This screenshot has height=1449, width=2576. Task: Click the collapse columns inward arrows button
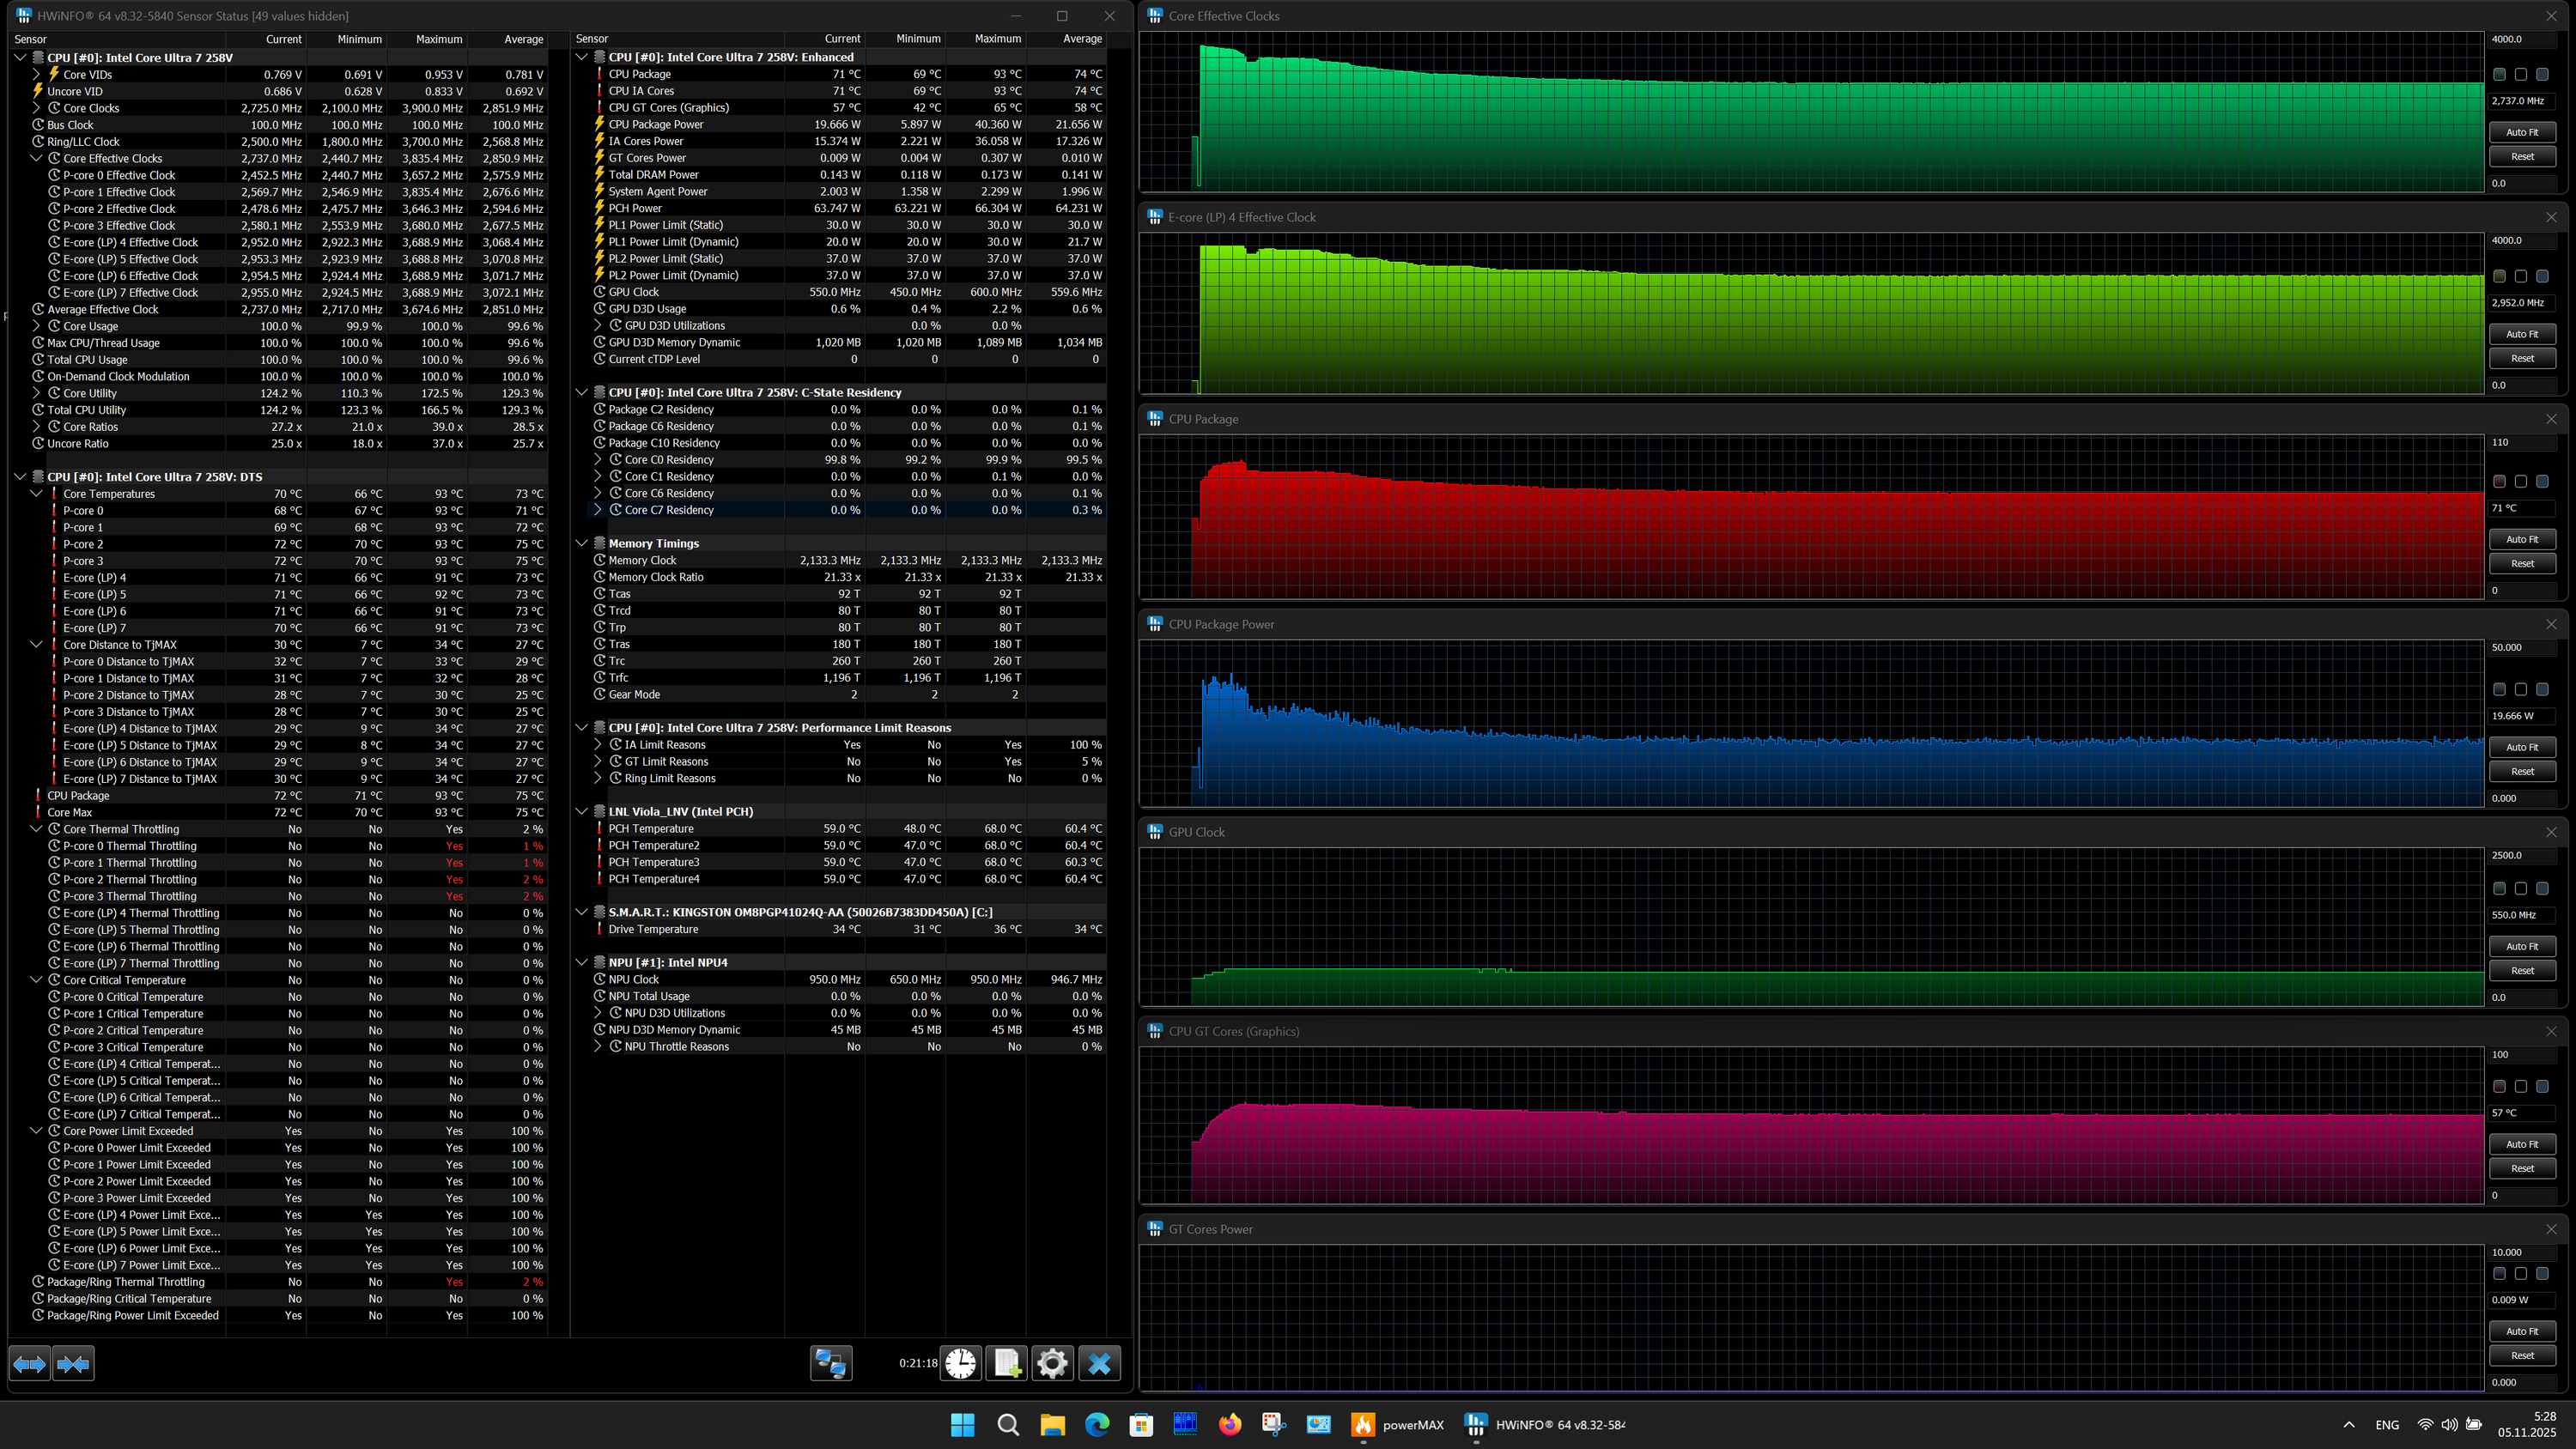click(x=73, y=1363)
